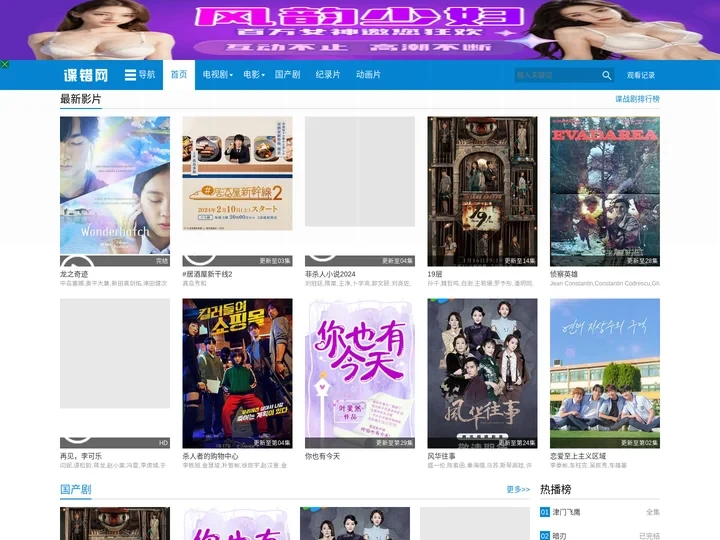Close the banner ad with the green X

pyautogui.click(x=5, y=64)
